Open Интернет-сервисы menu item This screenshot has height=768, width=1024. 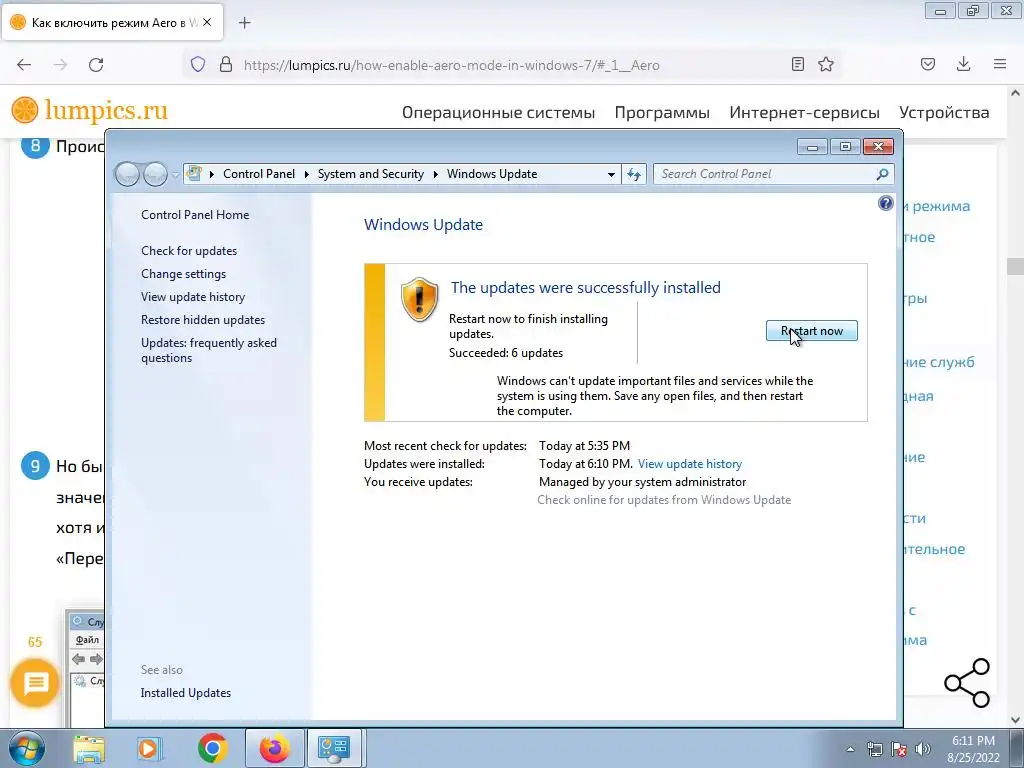pyautogui.click(x=805, y=112)
